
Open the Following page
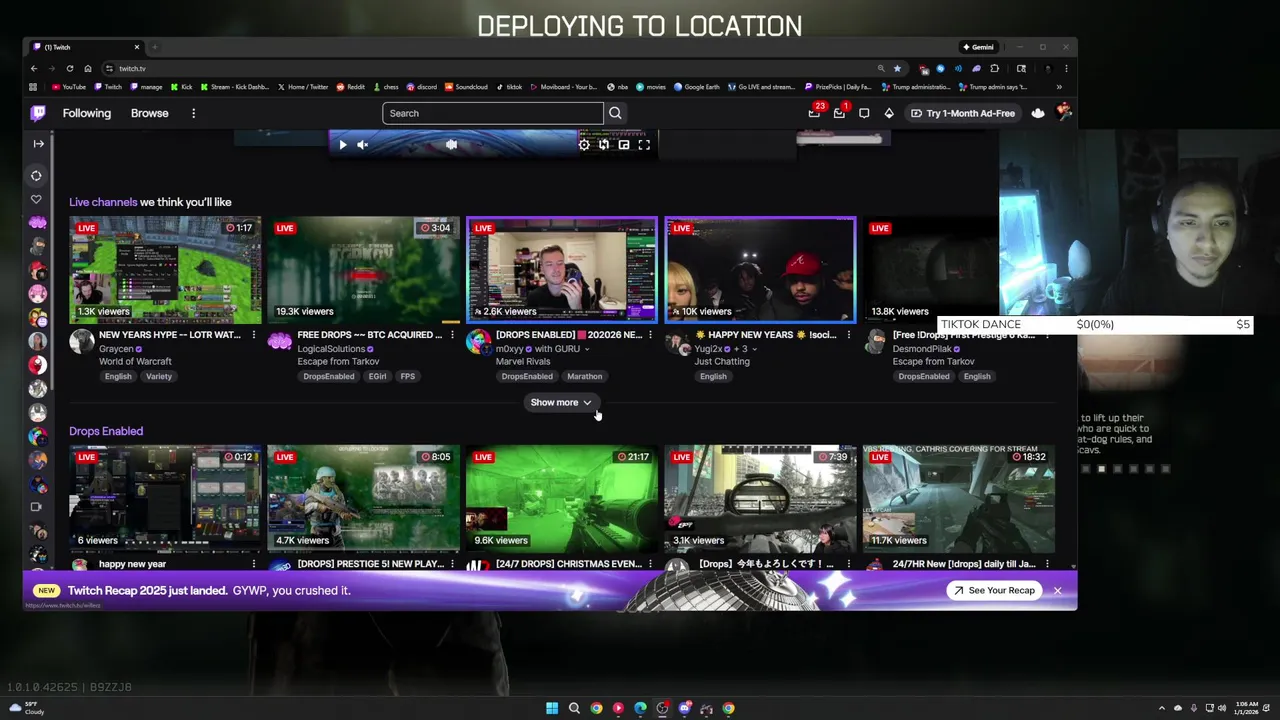[87, 113]
